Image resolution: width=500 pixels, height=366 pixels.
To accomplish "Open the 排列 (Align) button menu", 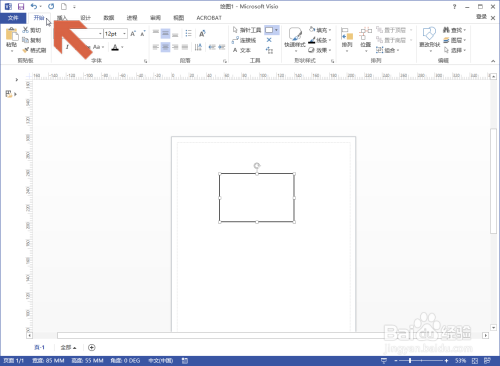I will [347, 39].
